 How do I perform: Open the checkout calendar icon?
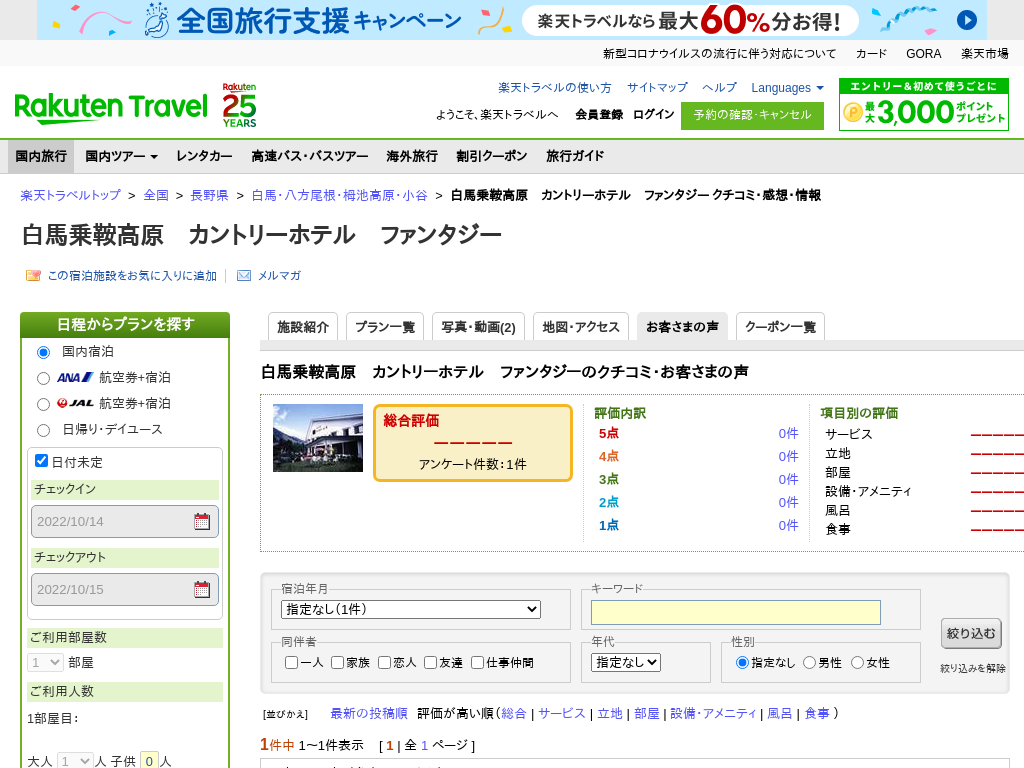(x=202, y=589)
